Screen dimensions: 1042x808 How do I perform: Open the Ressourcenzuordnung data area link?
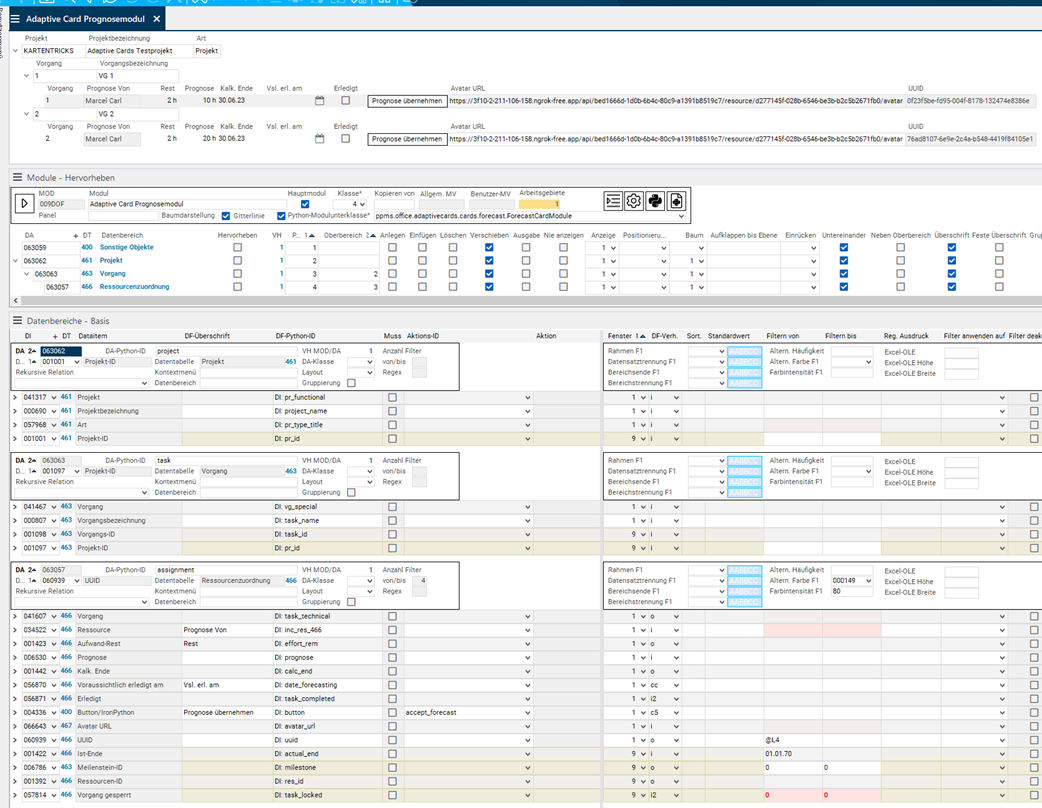(135, 286)
